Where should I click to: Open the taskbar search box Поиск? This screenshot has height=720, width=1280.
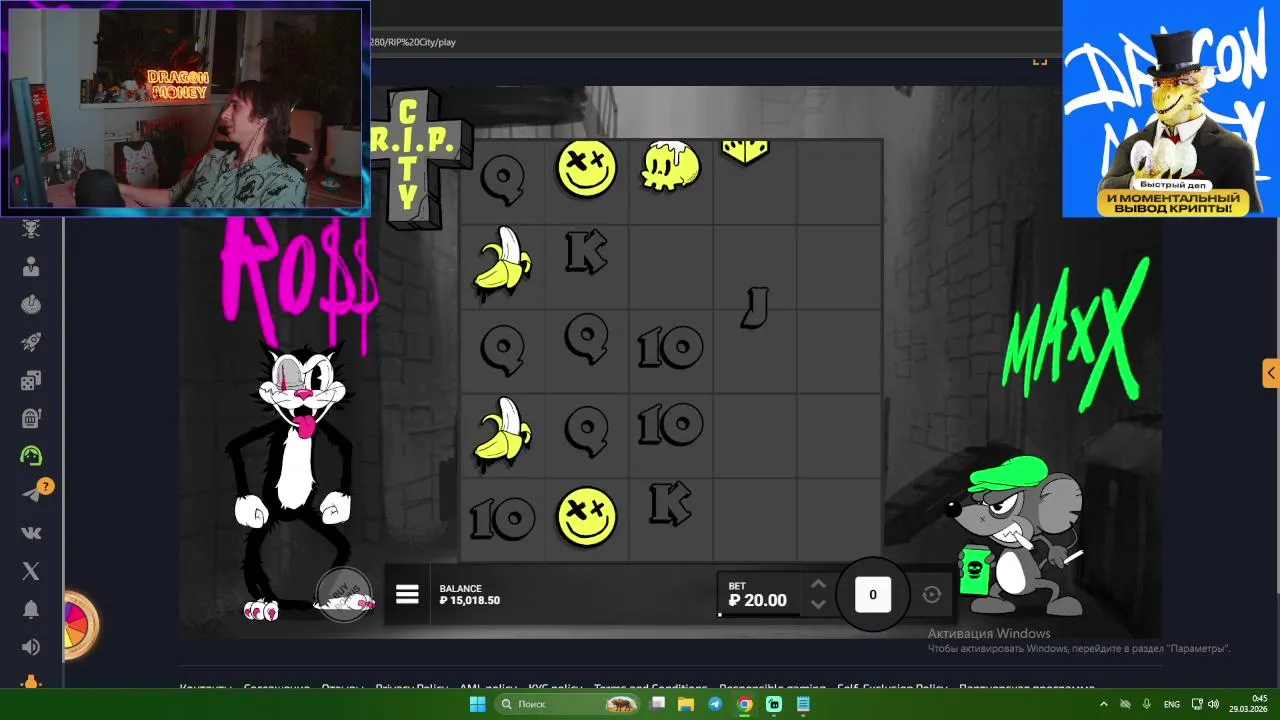(x=569, y=704)
